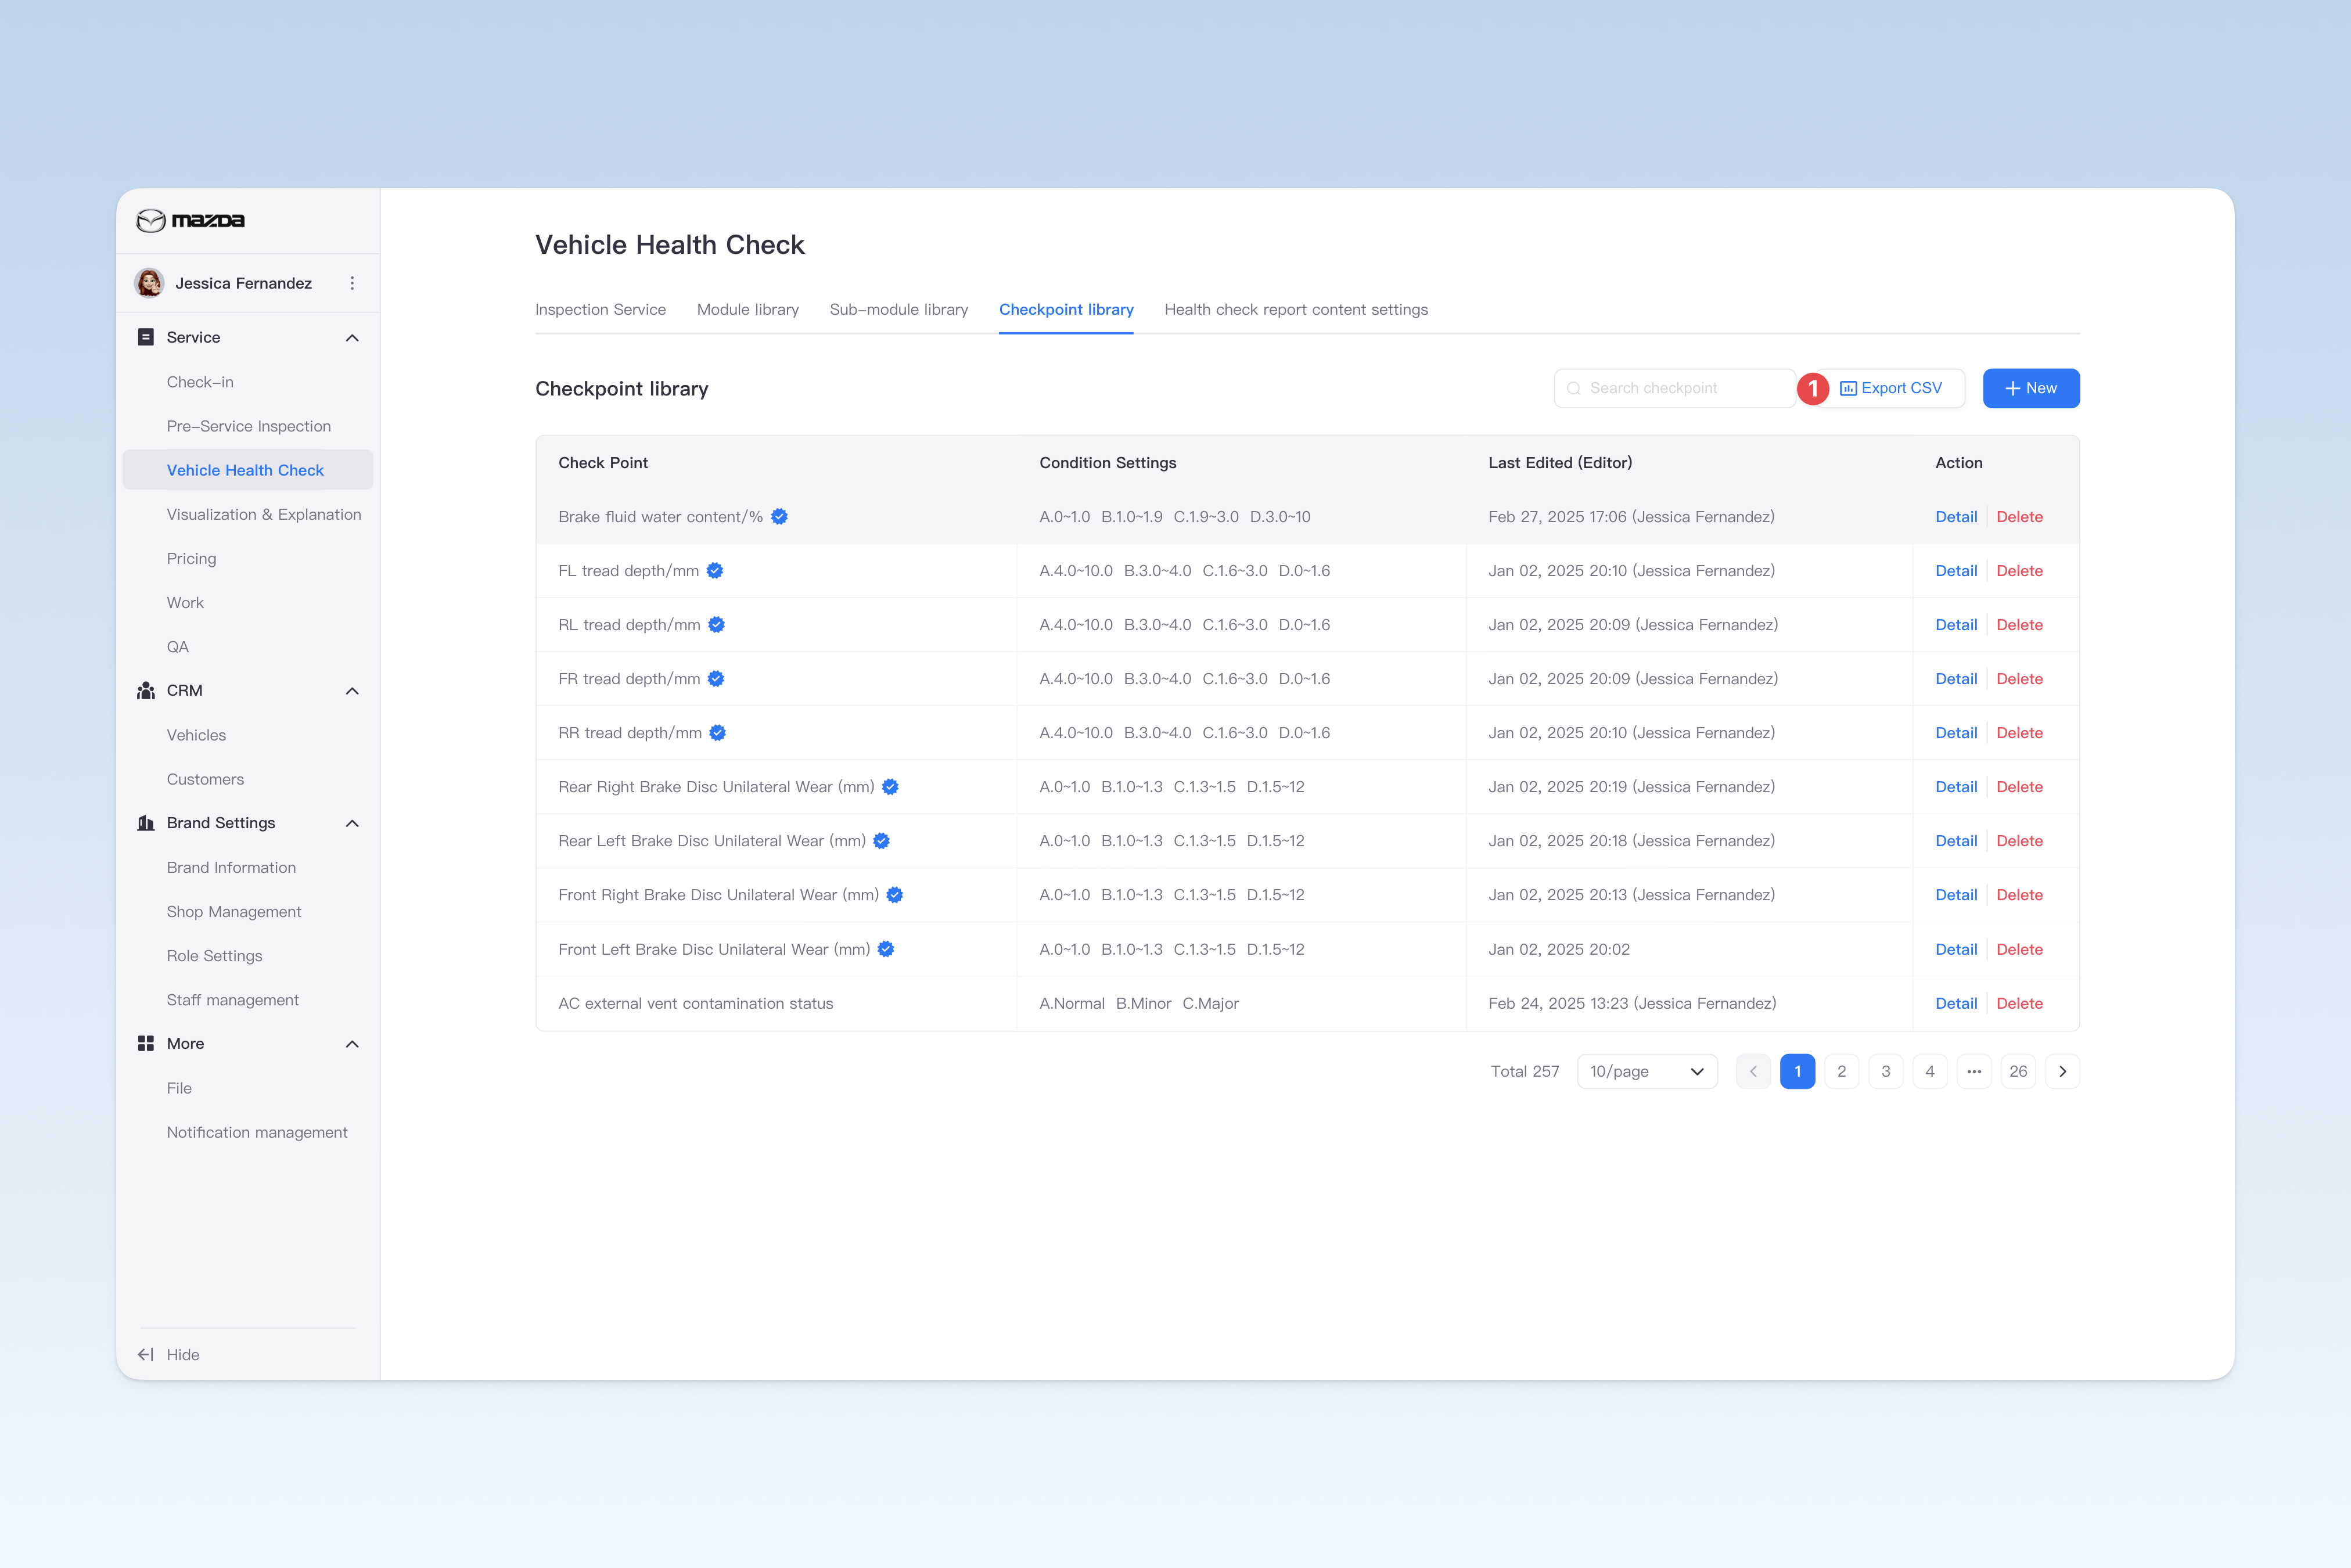The width and height of the screenshot is (2351, 1568).
Task: Delete the AC external vent contamination status row
Action: 2019,1003
